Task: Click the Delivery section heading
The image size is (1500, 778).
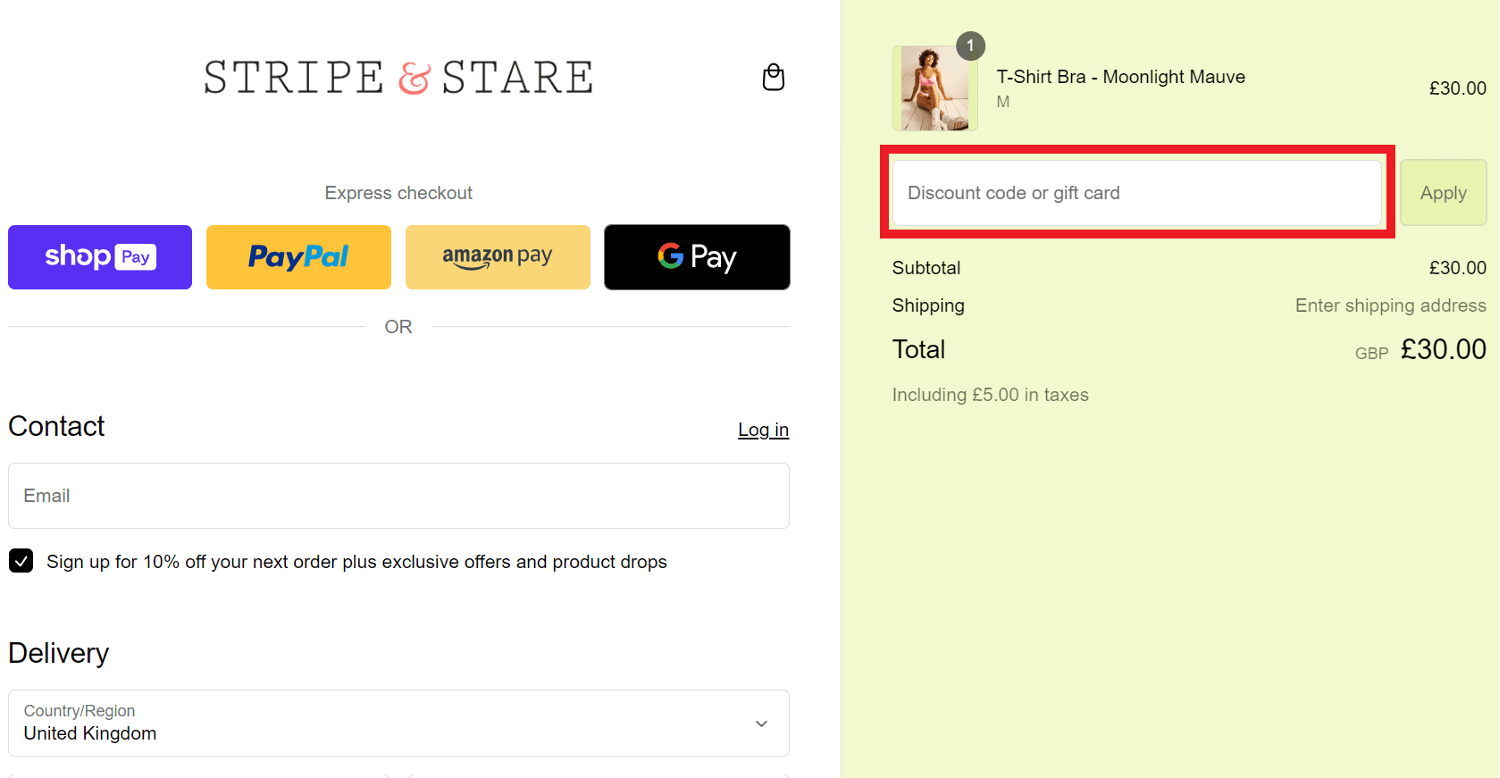Action: pyautogui.click(x=58, y=653)
